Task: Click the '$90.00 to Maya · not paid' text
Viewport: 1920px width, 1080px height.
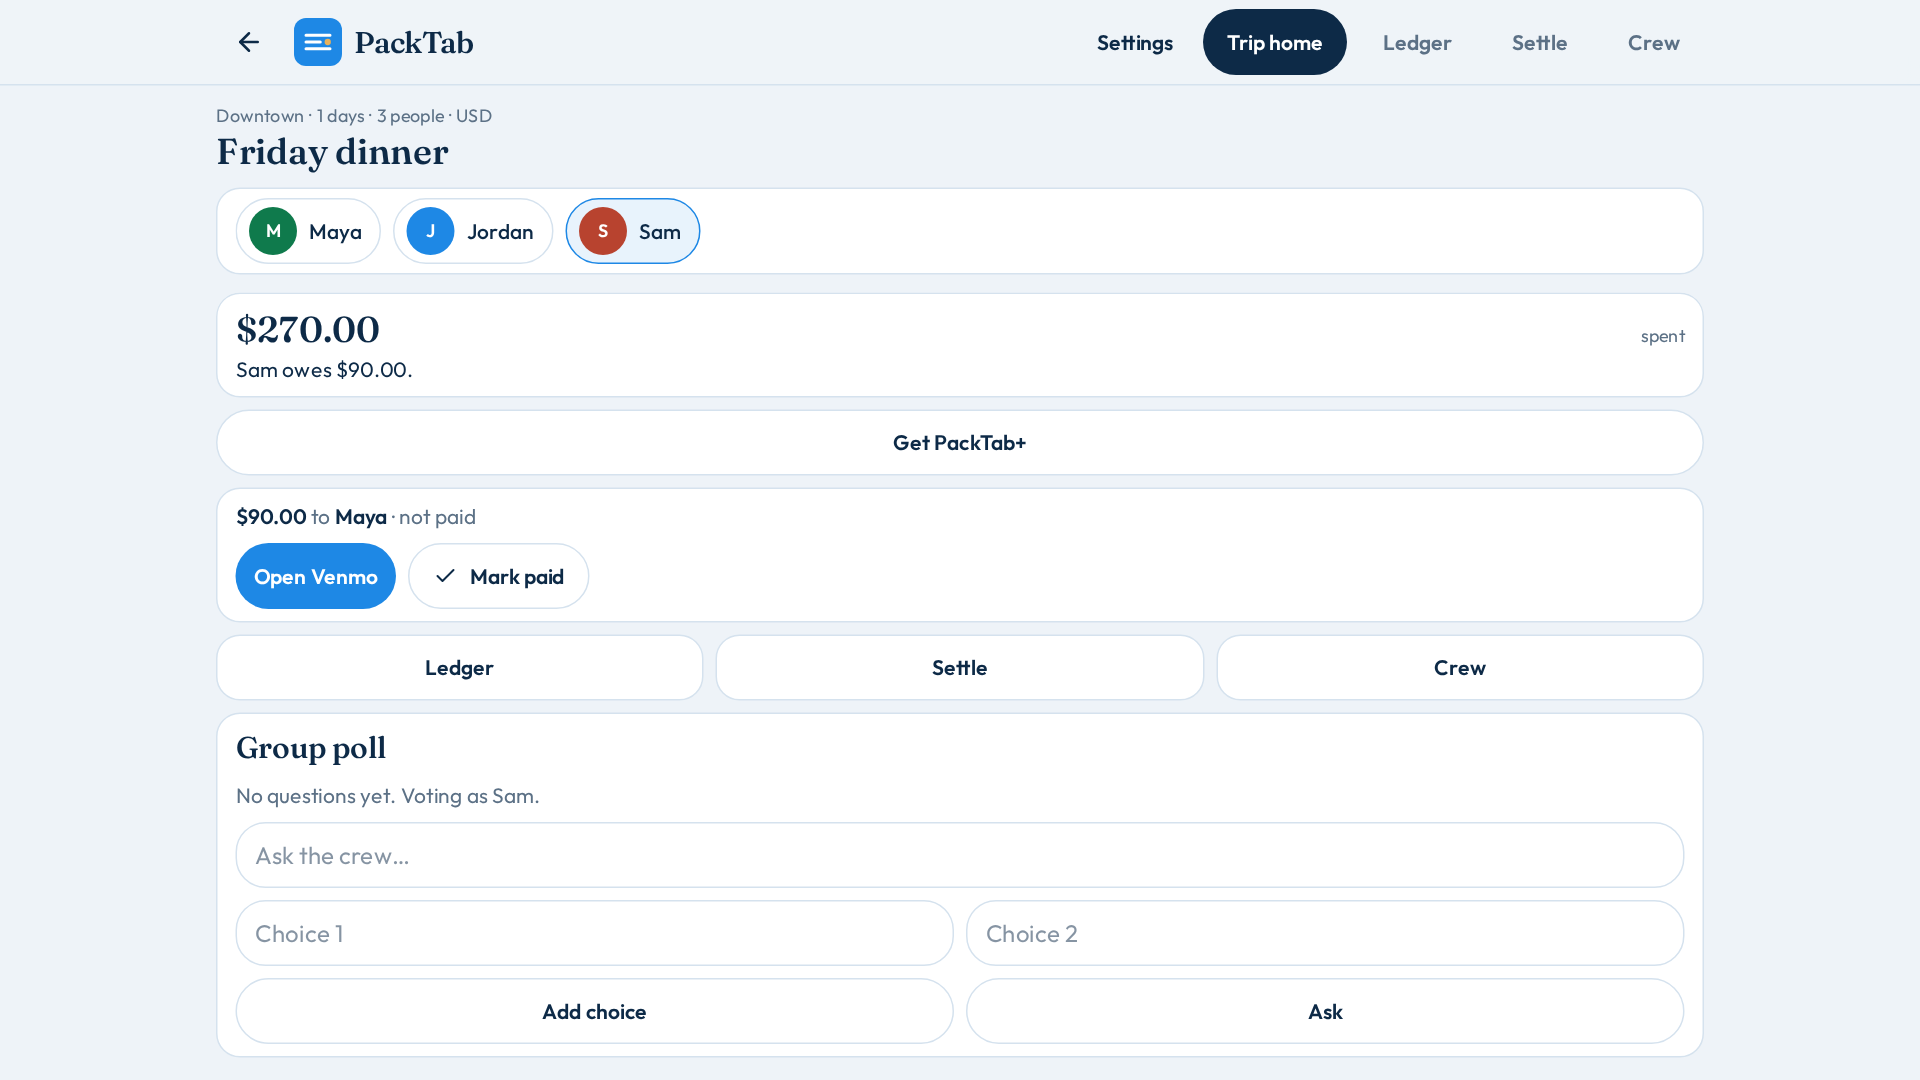Action: tap(356, 517)
